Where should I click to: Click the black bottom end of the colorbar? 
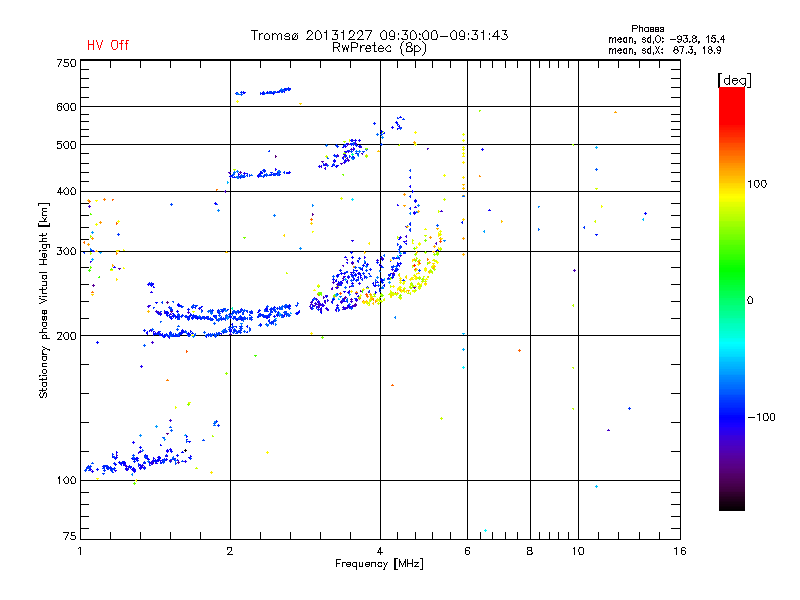[x=732, y=503]
